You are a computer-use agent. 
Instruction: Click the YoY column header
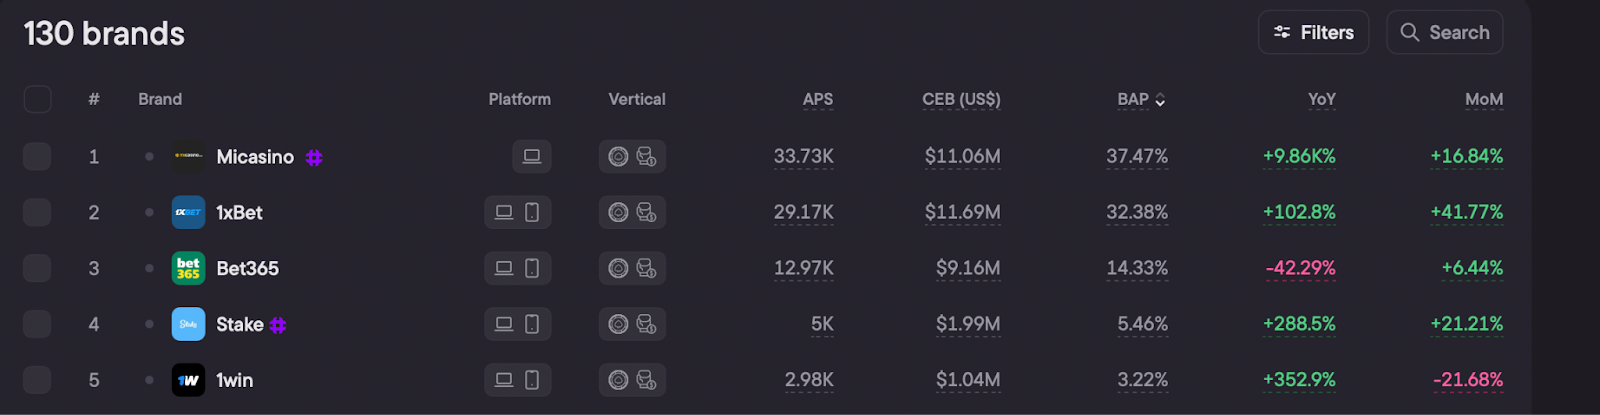point(1321,99)
